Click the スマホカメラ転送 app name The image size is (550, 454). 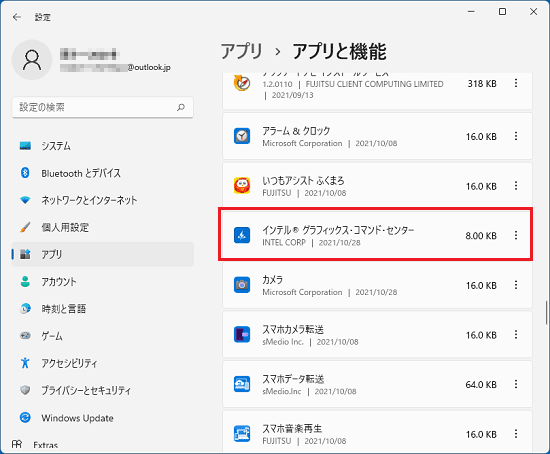pyautogui.click(x=293, y=329)
